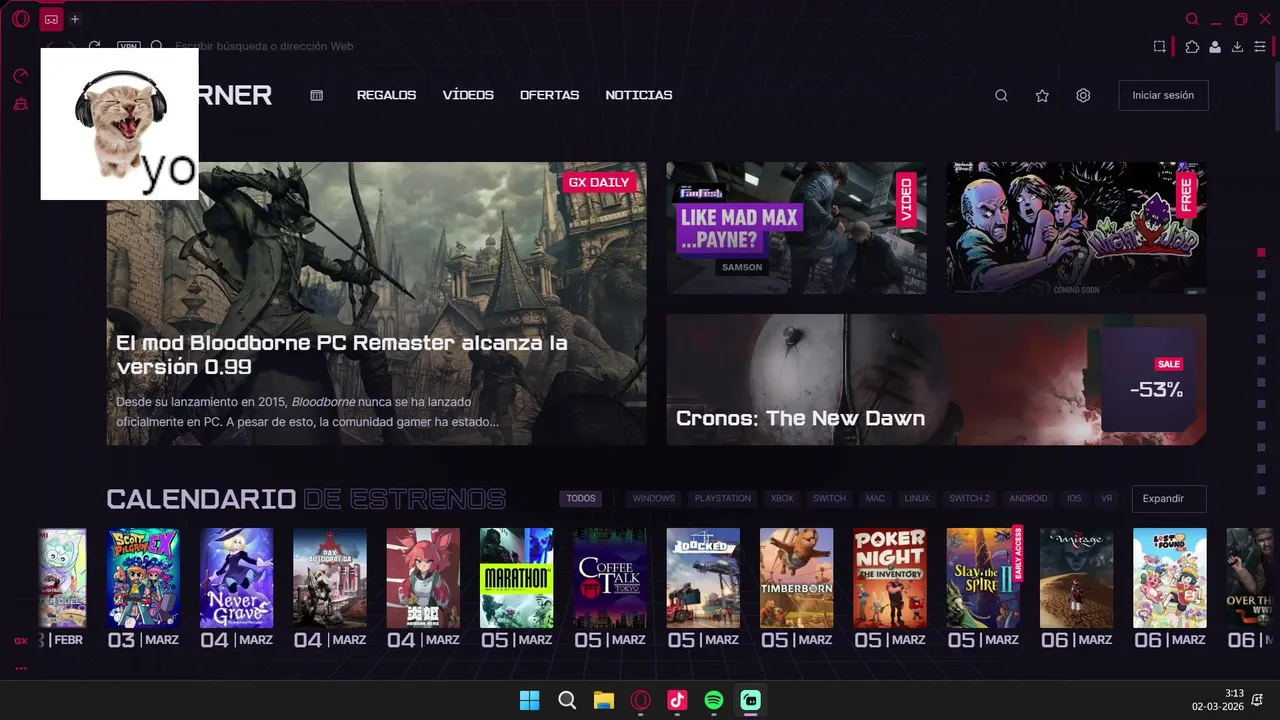Viewport: 1280px width, 720px height.
Task: Open favorites star icon in GX Corner
Action: [1042, 96]
